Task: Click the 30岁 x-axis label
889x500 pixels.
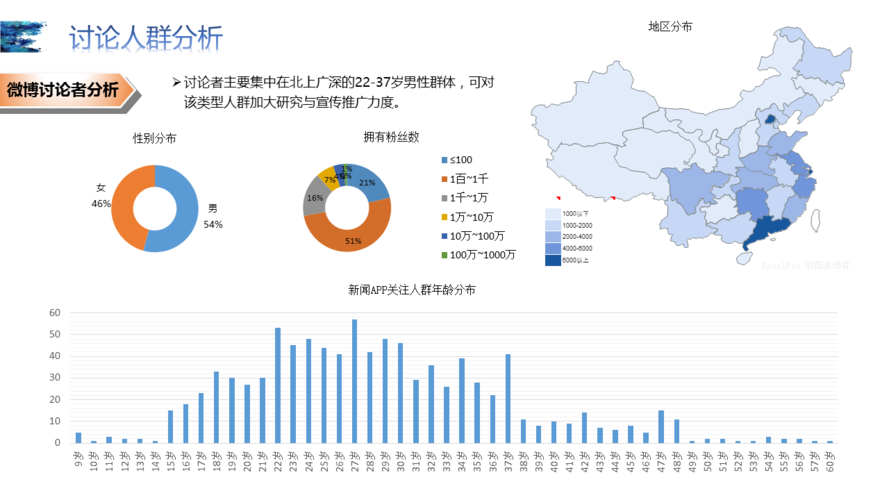Action: (x=400, y=461)
